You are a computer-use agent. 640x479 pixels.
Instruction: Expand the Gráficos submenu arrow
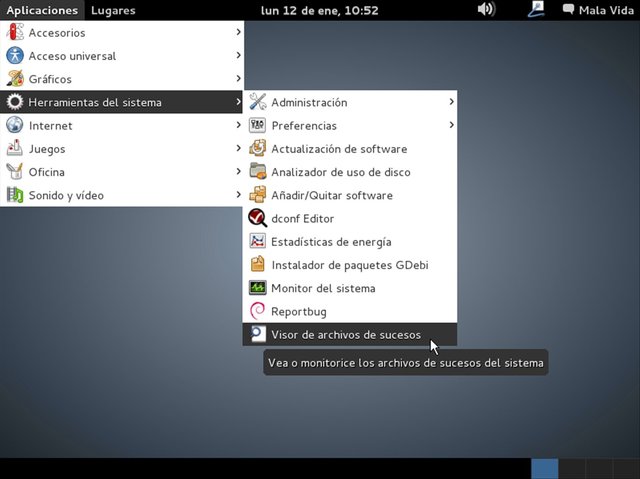pyautogui.click(x=238, y=78)
